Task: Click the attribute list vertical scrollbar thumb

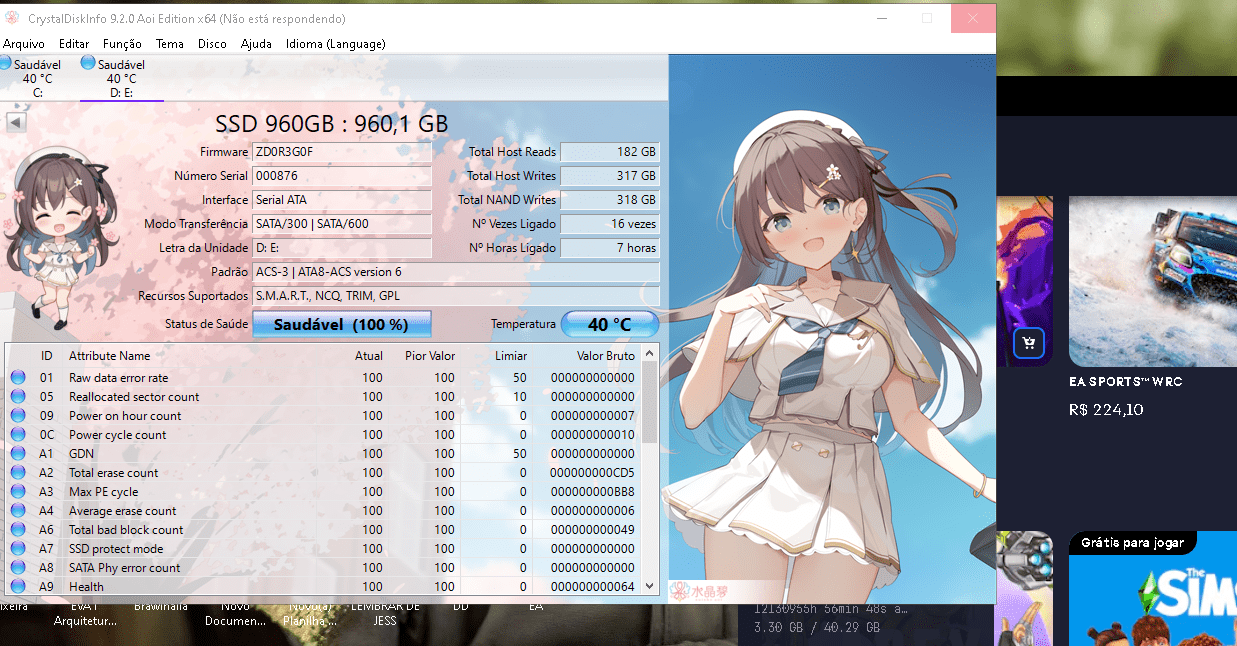Action: point(649,402)
